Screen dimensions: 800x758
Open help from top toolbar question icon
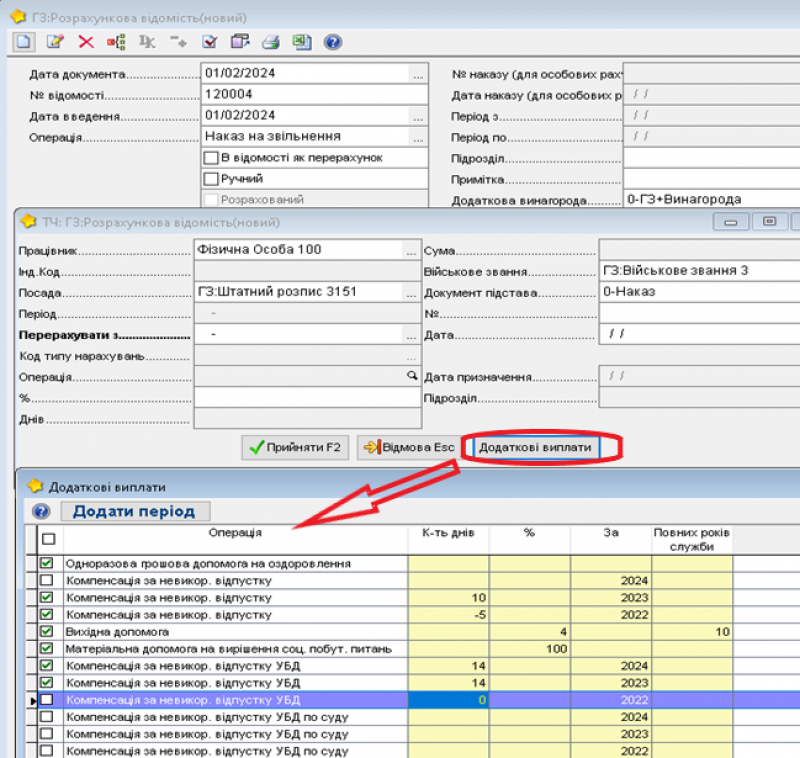(x=333, y=42)
